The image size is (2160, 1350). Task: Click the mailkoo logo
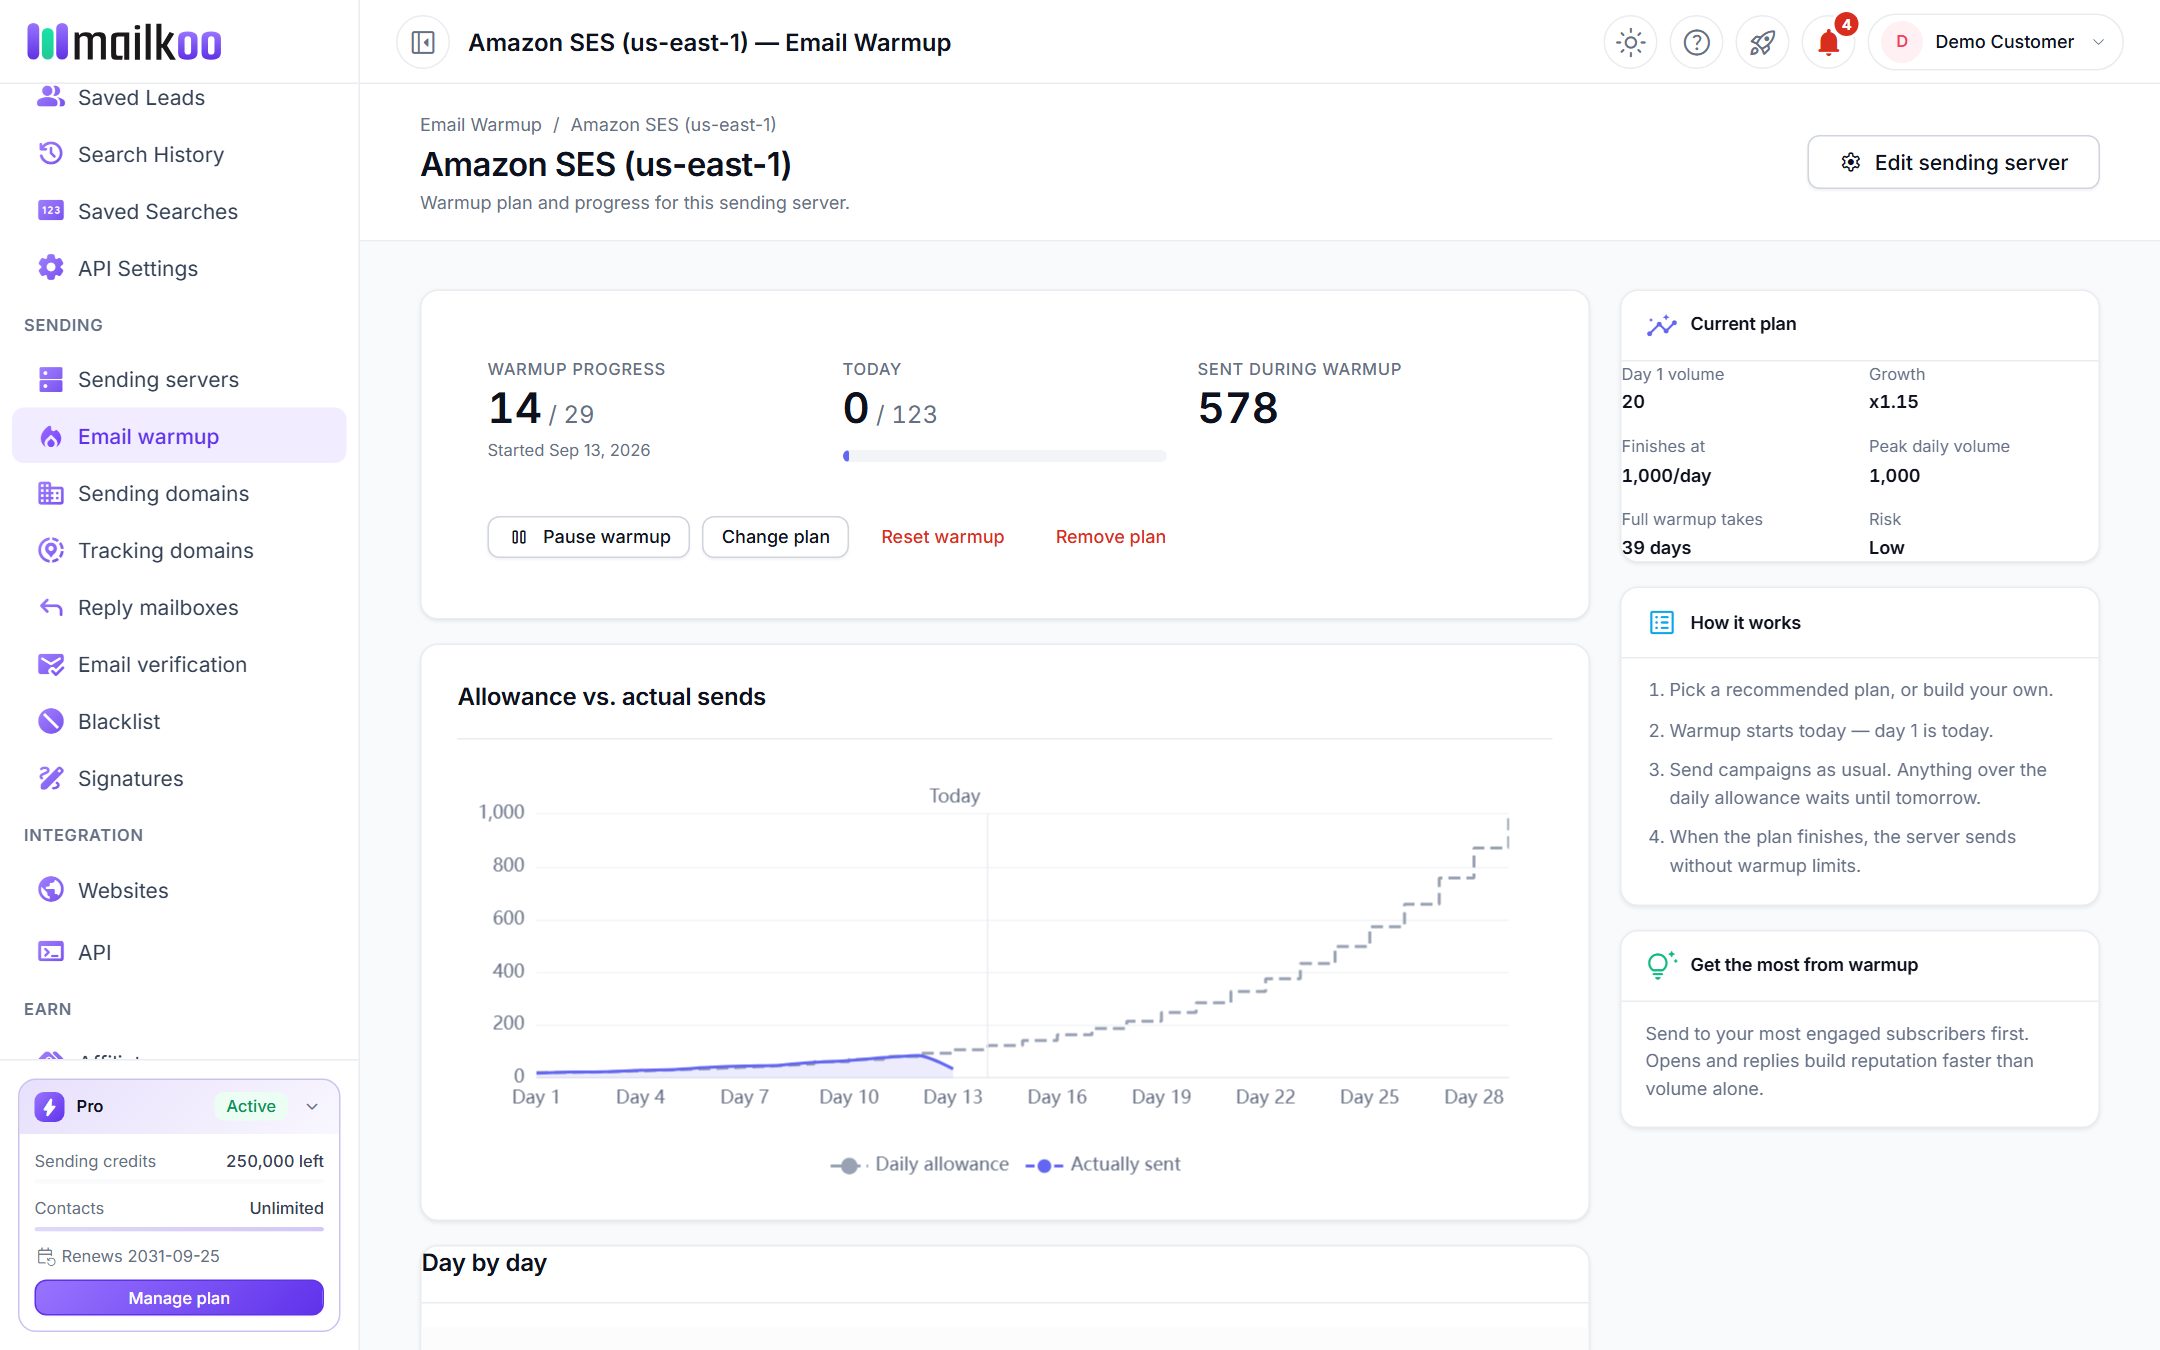pyautogui.click(x=124, y=42)
